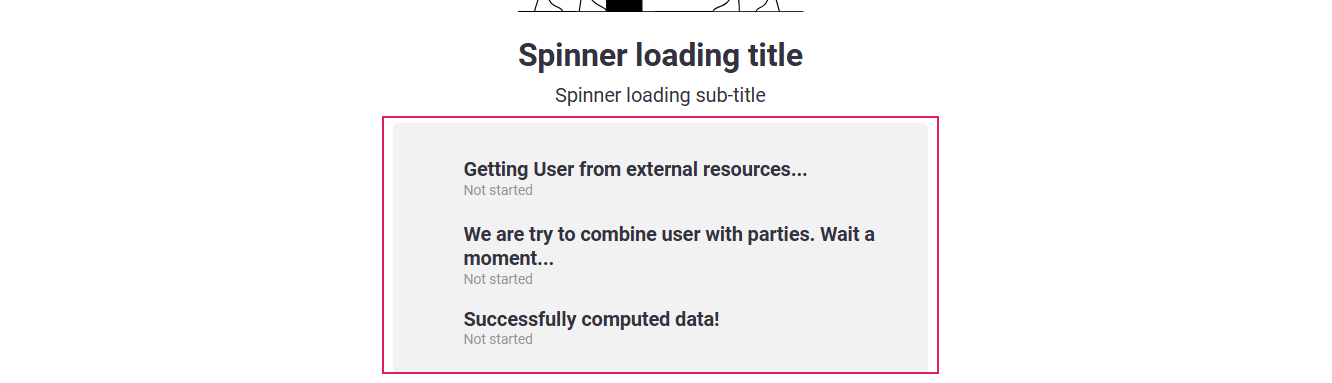Click the empty icon slot beside Getting User step
Screen dimensions: 1332x383
click(x=430, y=177)
